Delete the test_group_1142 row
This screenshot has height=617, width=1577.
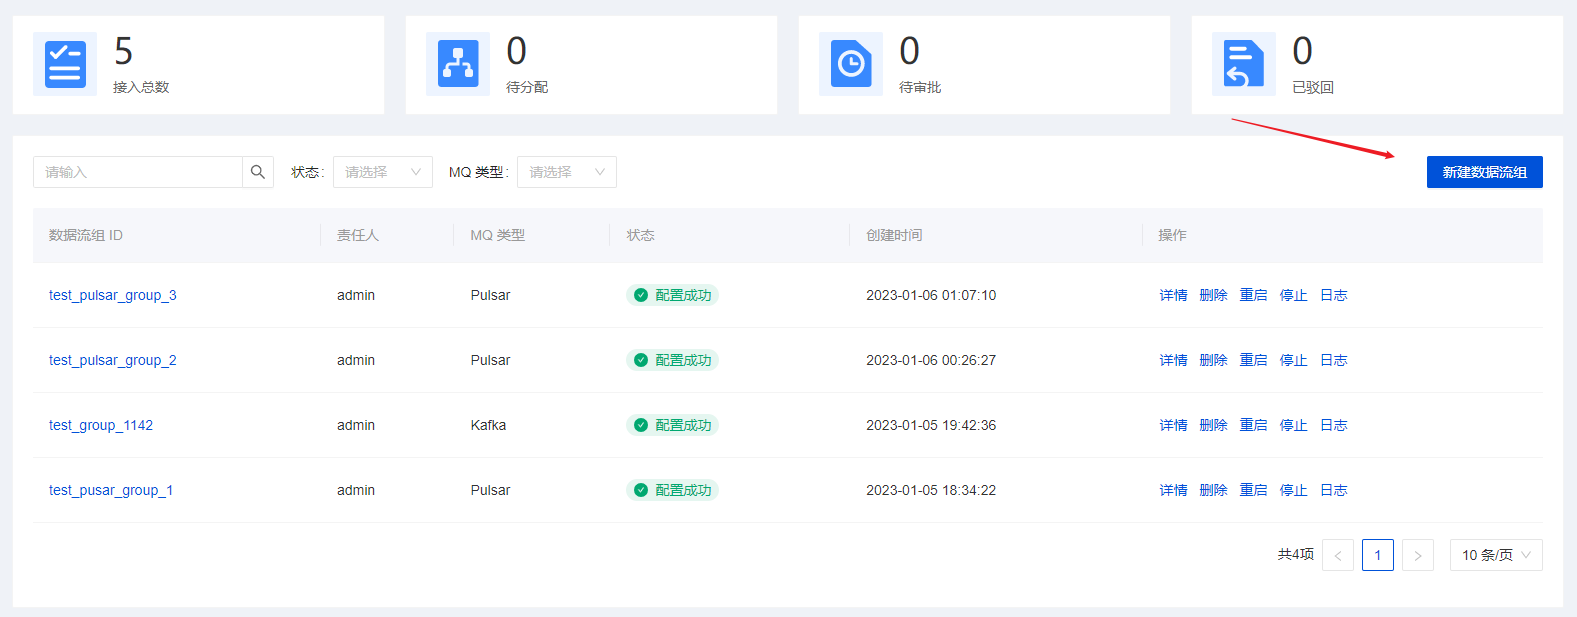(x=1213, y=425)
